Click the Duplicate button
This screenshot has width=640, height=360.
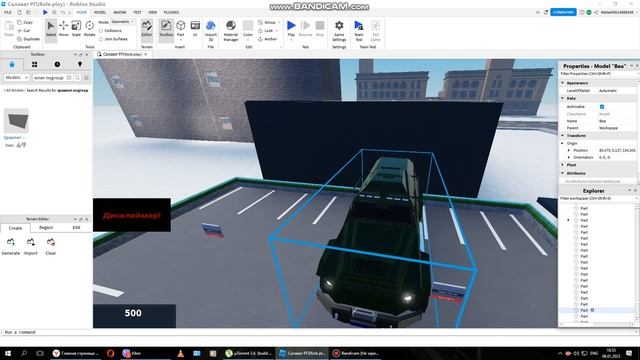point(28,39)
